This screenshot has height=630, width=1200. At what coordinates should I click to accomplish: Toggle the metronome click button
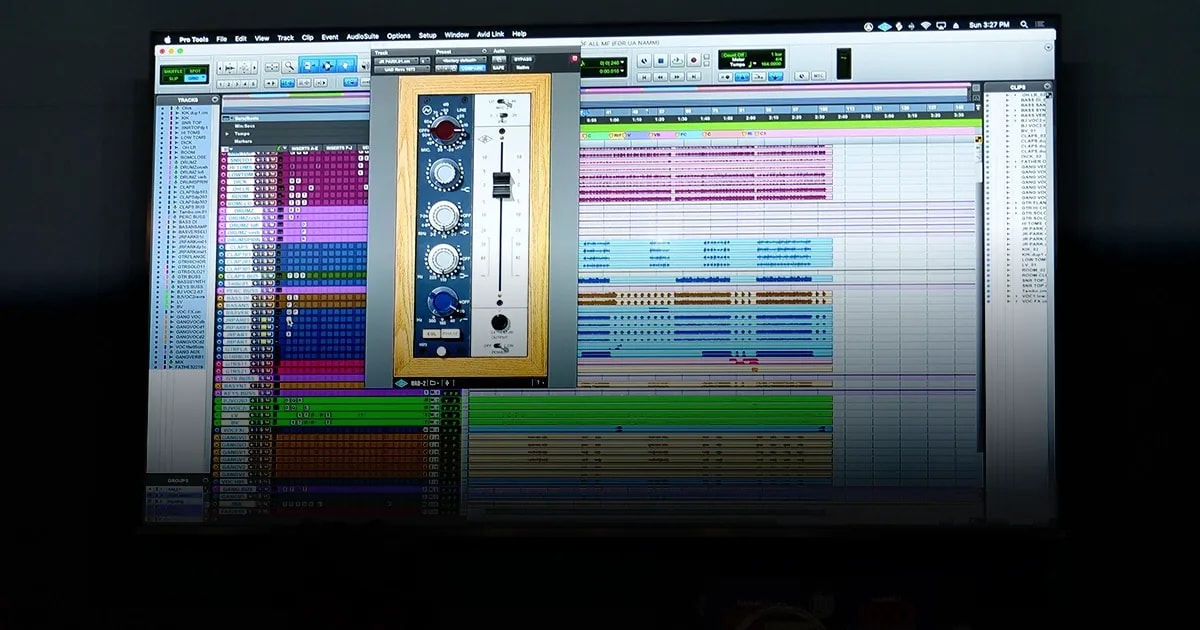click(742, 77)
